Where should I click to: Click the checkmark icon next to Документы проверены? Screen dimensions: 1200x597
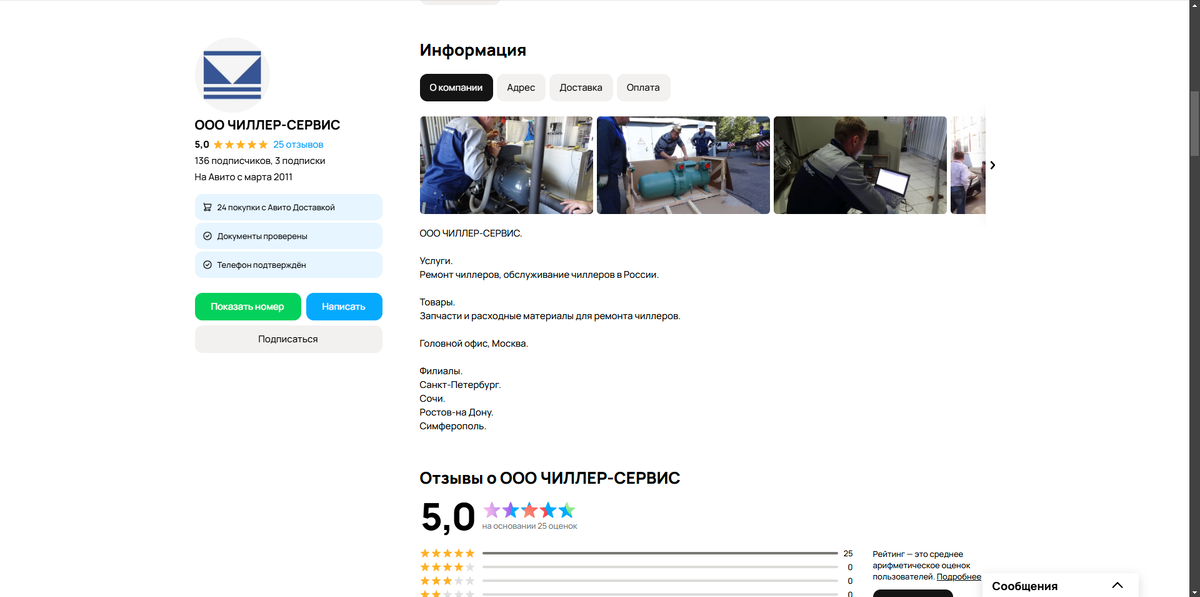pyautogui.click(x=207, y=236)
